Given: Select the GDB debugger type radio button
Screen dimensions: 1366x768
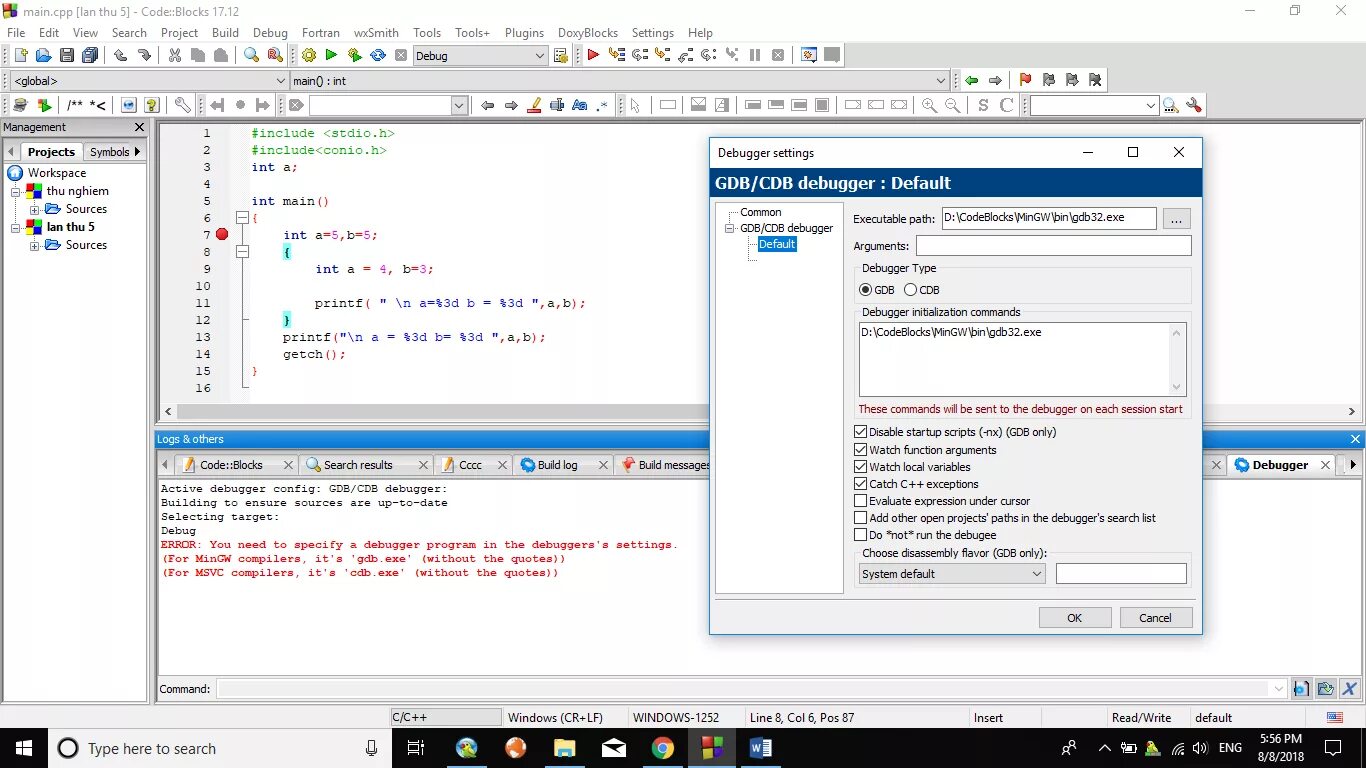Looking at the screenshot, I should click(x=866, y=290).
